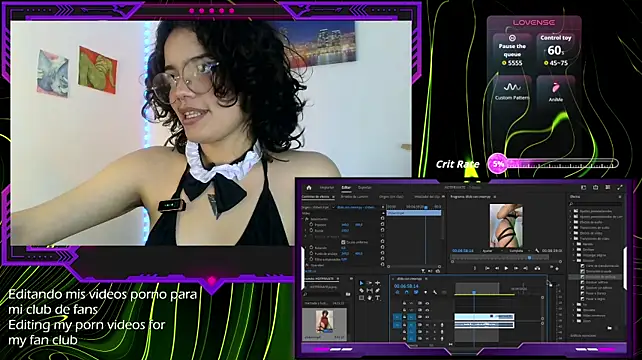Collapse the Transiciones de vídeo folder

(x=572, y=238)
